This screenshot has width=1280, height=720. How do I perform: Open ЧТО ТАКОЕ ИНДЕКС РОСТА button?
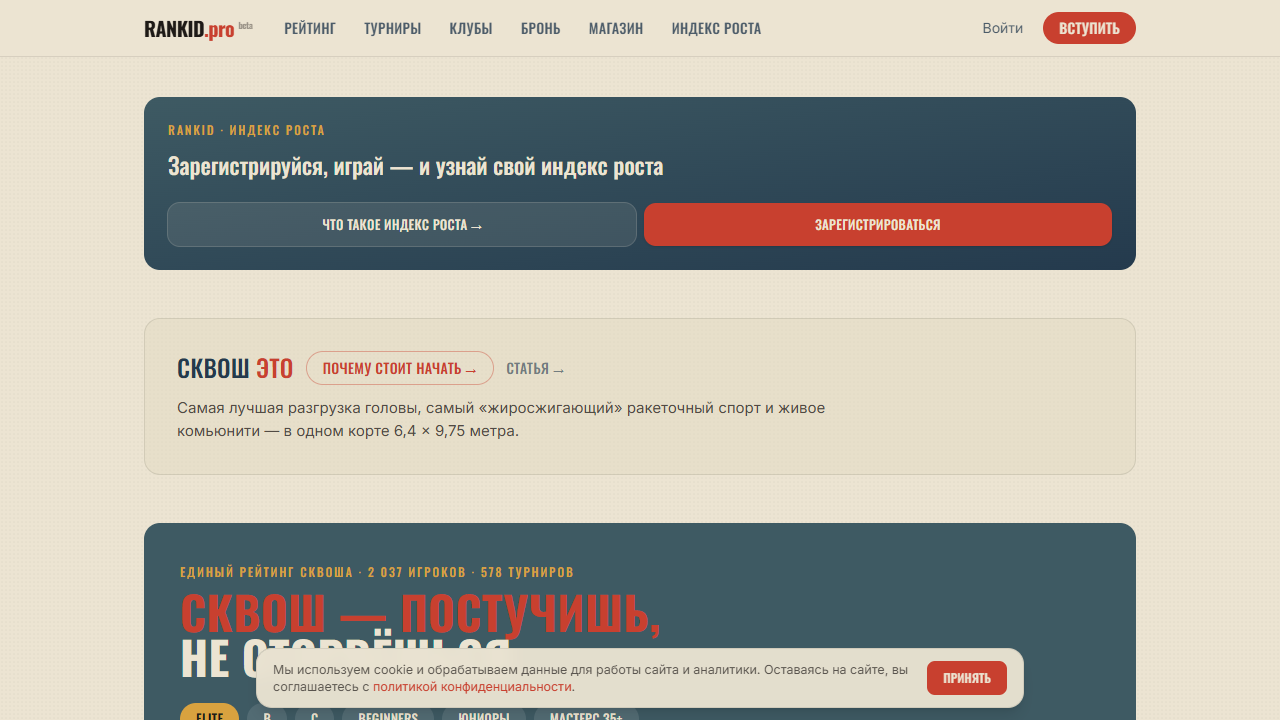click(402, 224)
